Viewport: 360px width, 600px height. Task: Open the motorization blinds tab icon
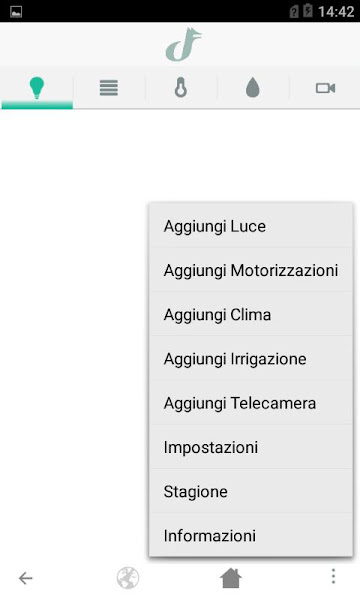109,88
